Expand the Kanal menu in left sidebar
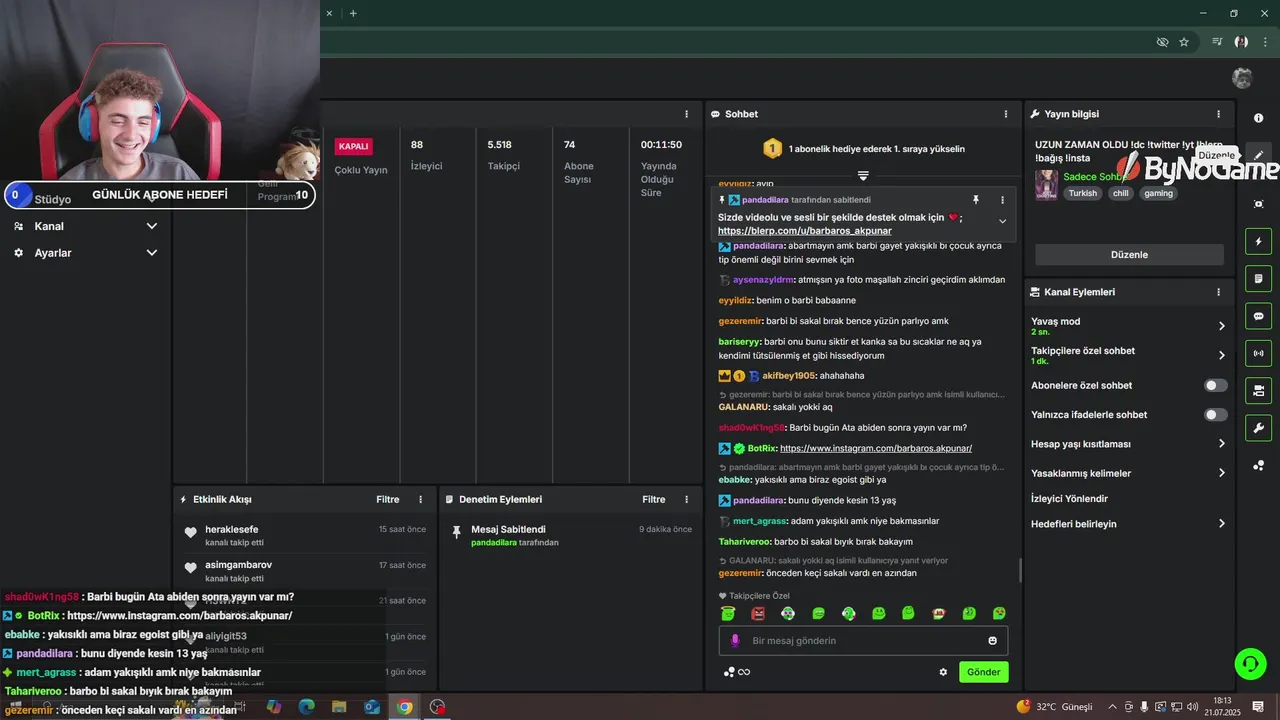 click(85, 226)
